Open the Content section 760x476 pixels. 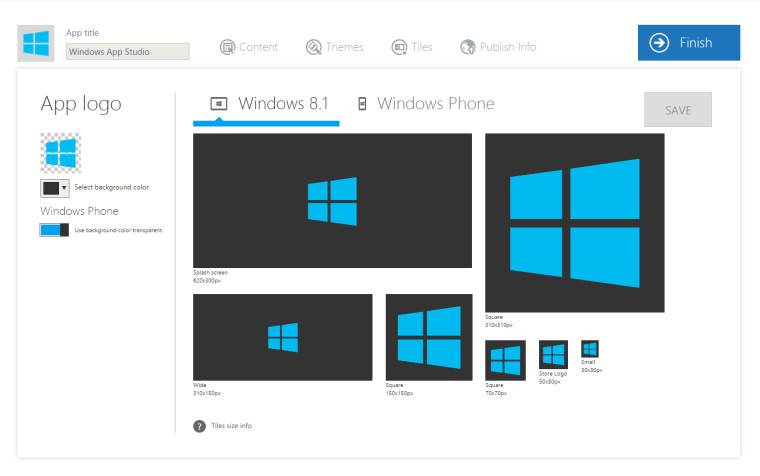(x=249, y=47)
